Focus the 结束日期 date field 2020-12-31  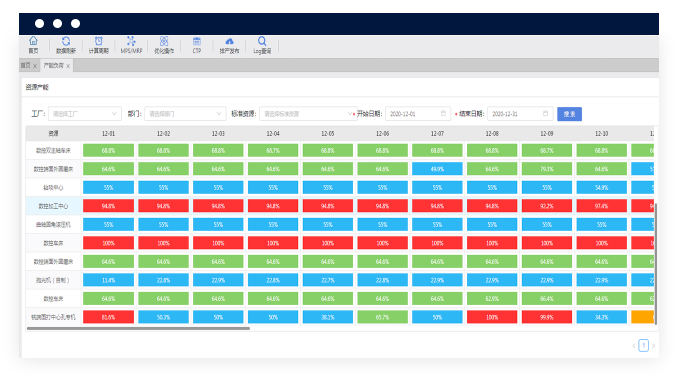point(520,114)
